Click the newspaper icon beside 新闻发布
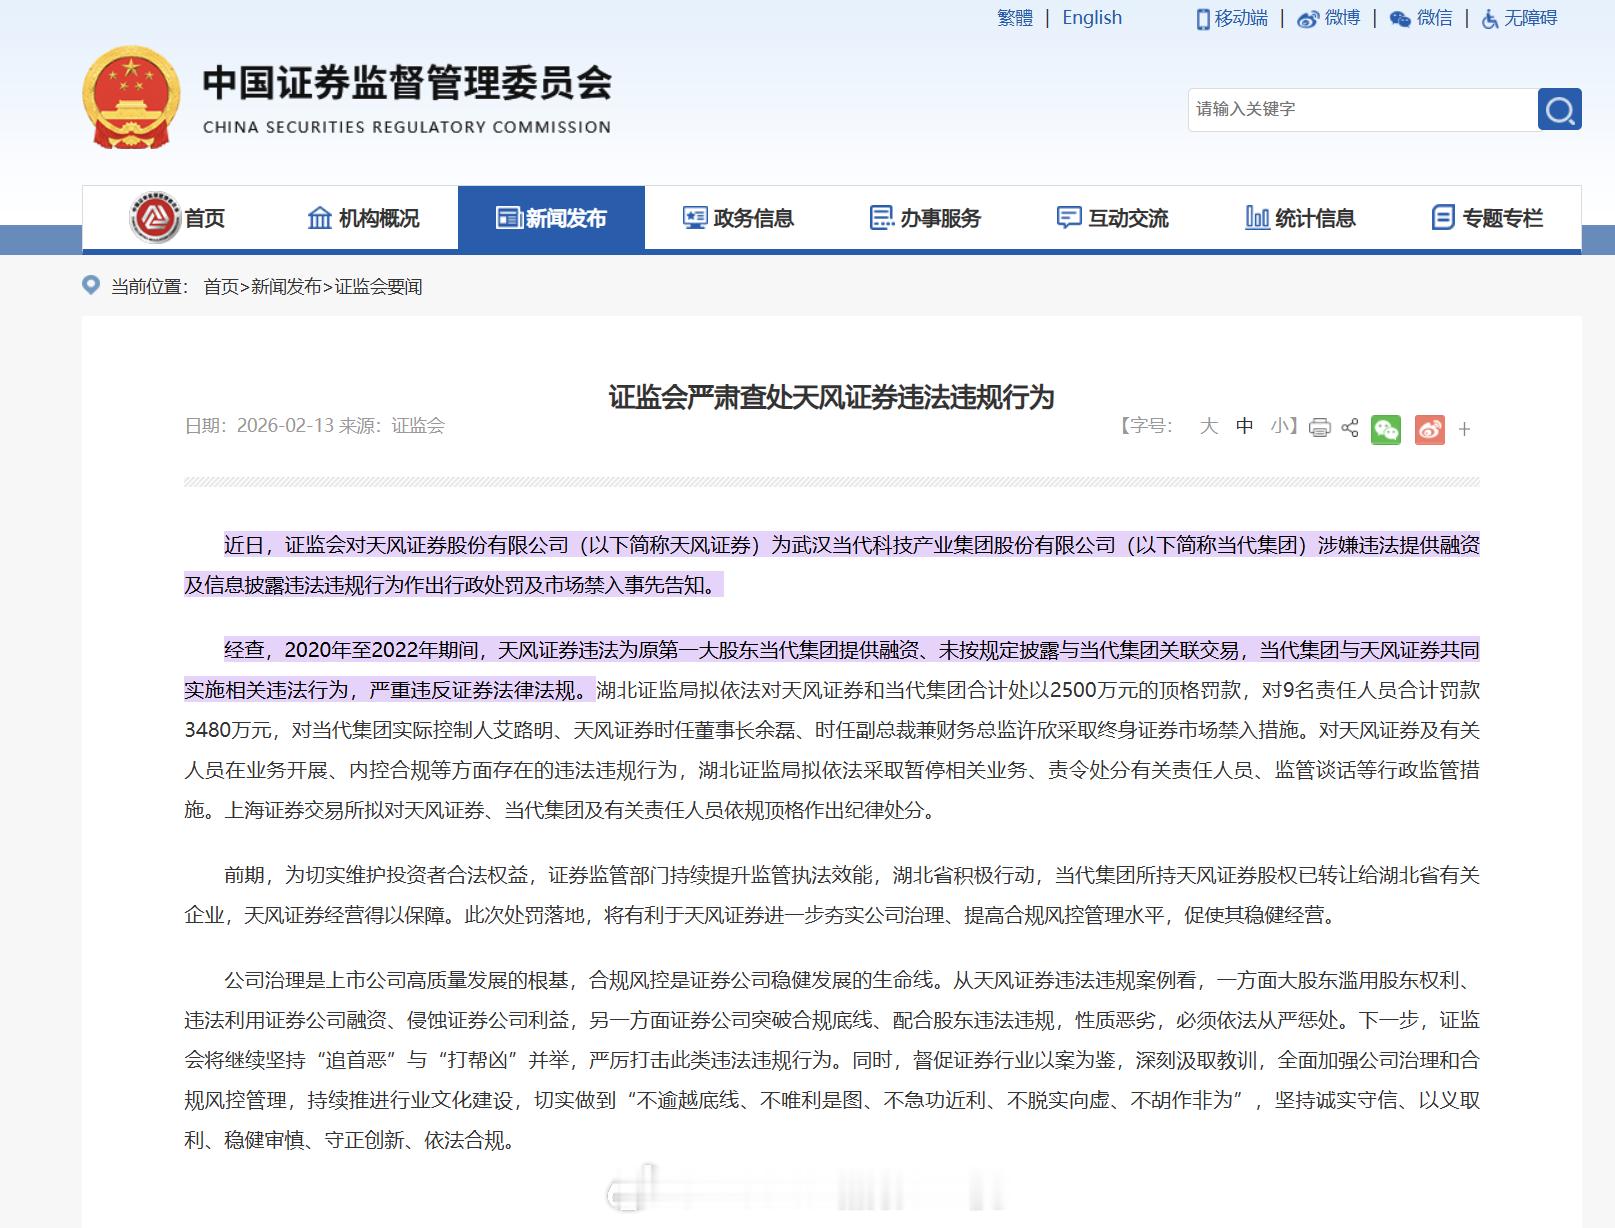 (x=509, y=217)
